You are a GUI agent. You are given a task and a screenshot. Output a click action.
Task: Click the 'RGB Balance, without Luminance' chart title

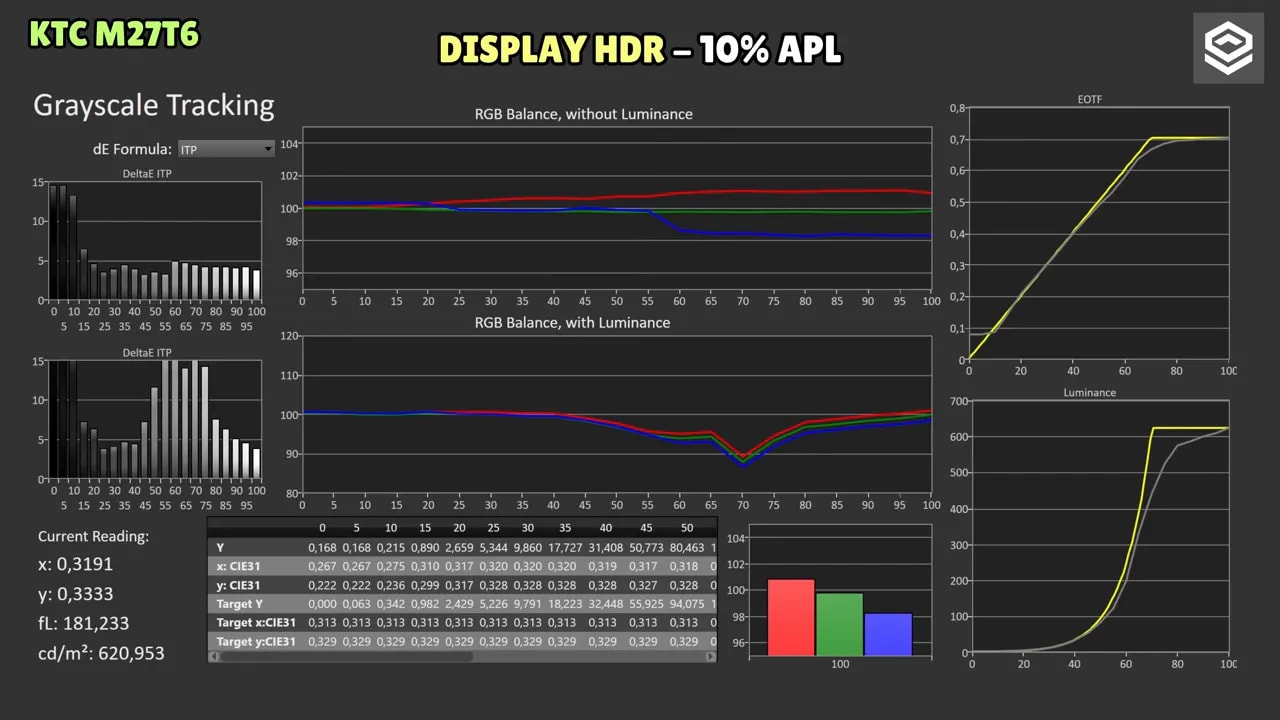(x=583, y=114)
